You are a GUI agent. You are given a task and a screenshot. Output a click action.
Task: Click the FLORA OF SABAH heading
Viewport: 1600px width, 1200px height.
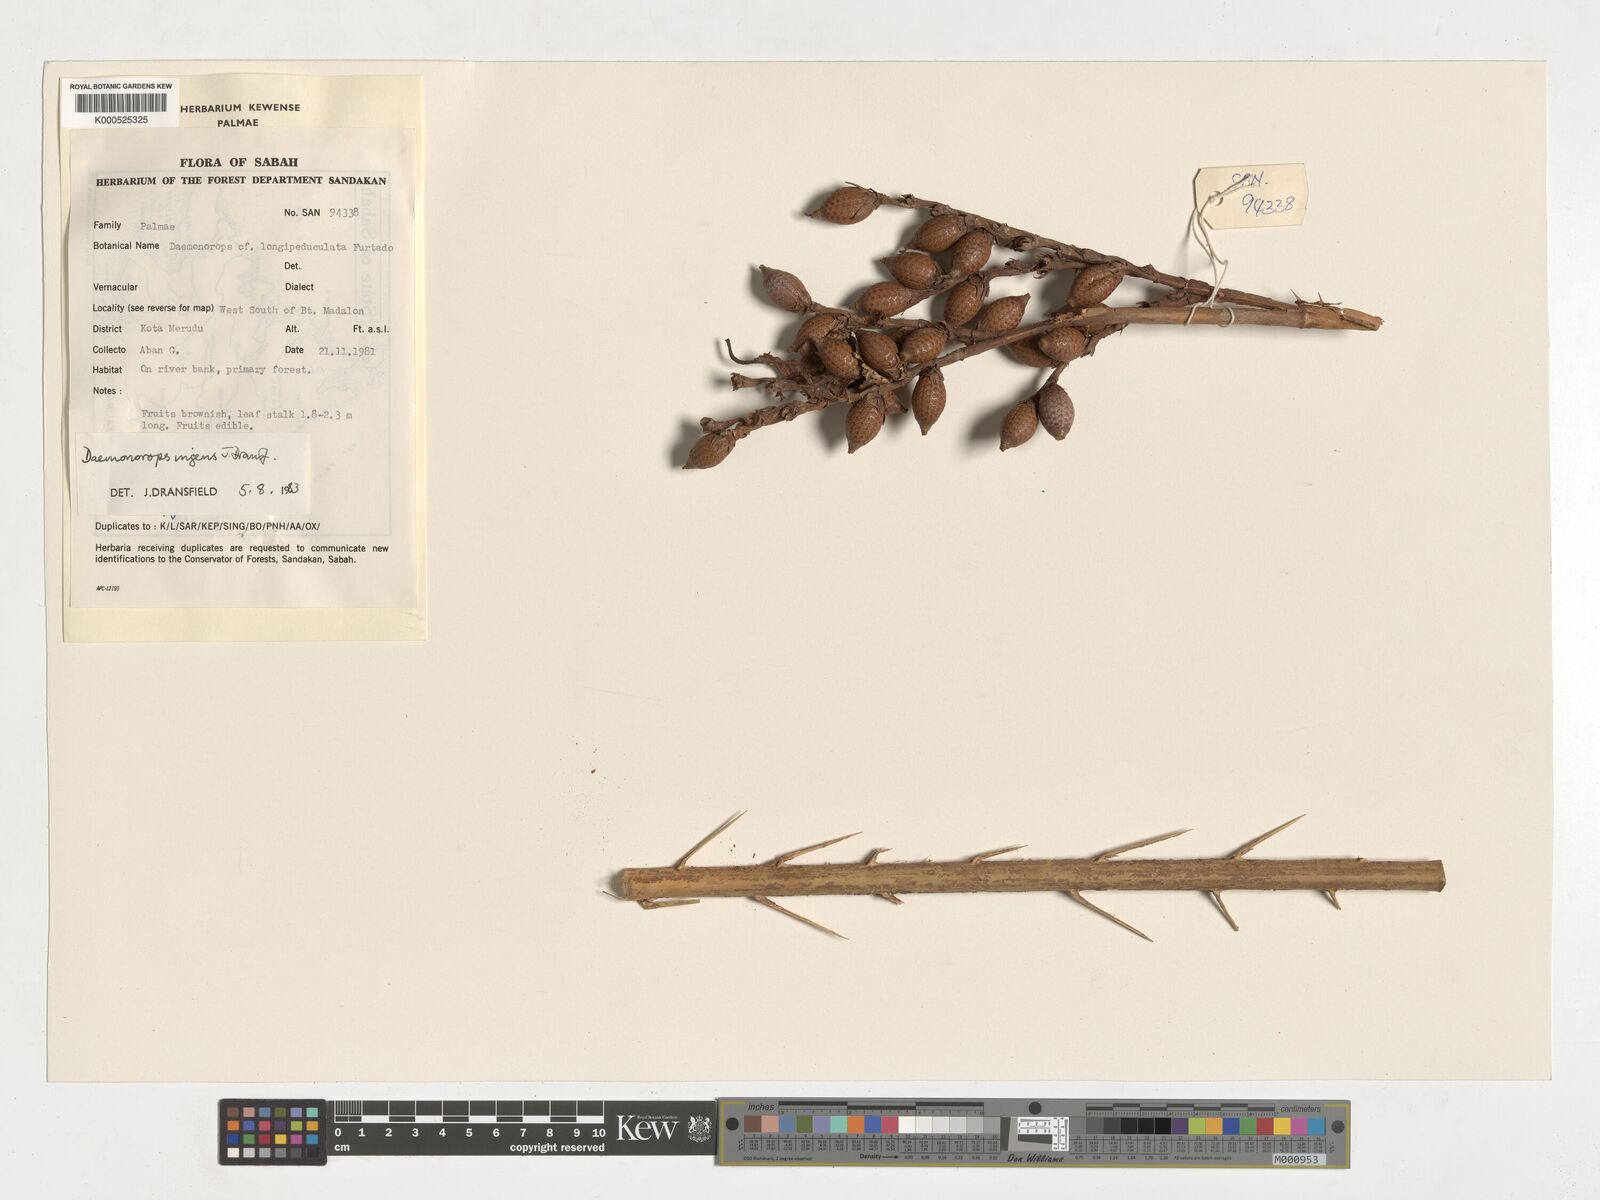(x=238, y=162)
